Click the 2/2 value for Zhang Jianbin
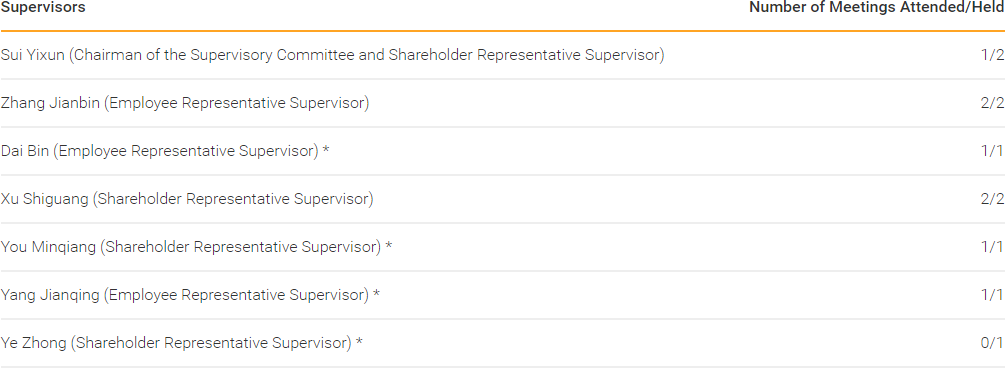The height and width of the screenshot is (368, 1005). (992, 103)
